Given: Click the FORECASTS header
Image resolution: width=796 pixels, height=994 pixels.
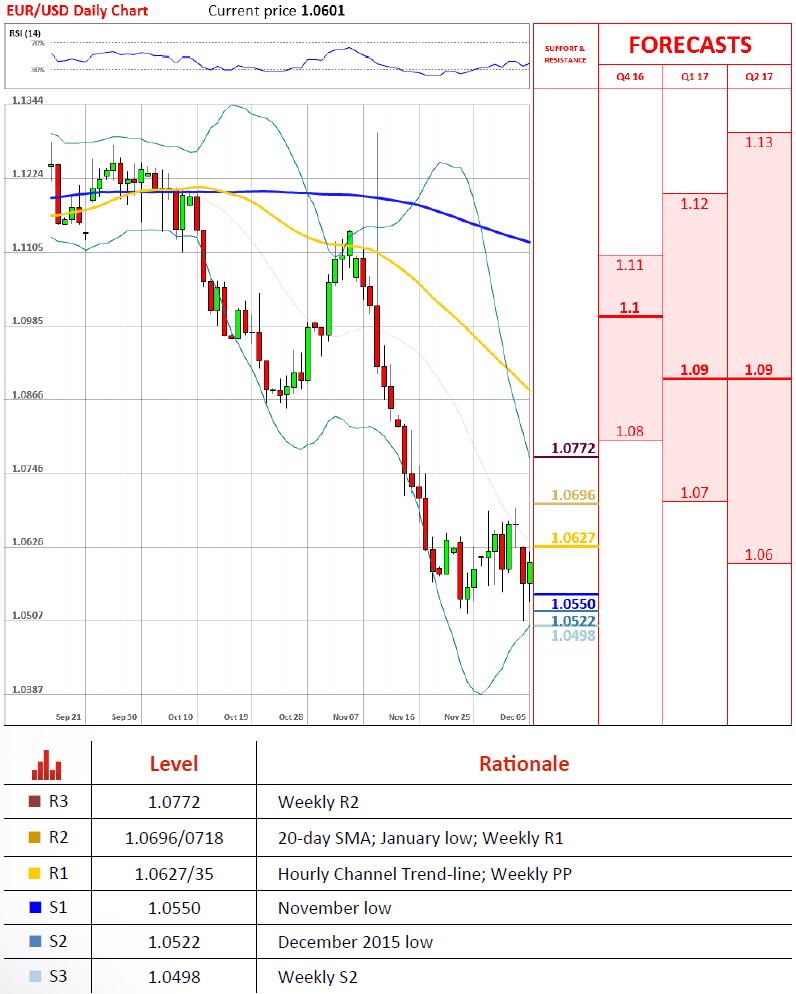Looking at the screenshot, I should tap(690, 45).
